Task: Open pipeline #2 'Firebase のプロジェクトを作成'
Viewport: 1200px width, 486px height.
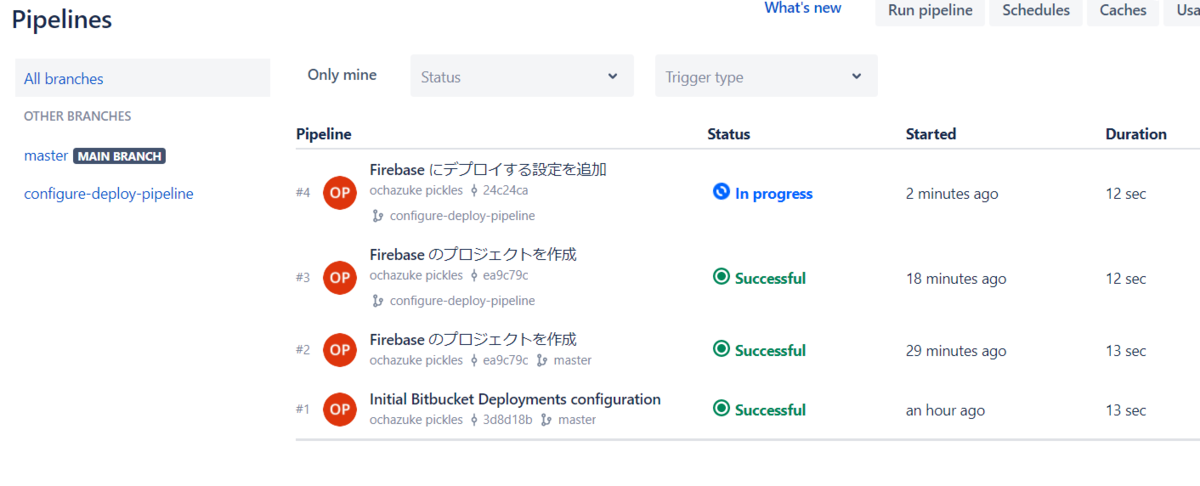Action: (473, 339)
